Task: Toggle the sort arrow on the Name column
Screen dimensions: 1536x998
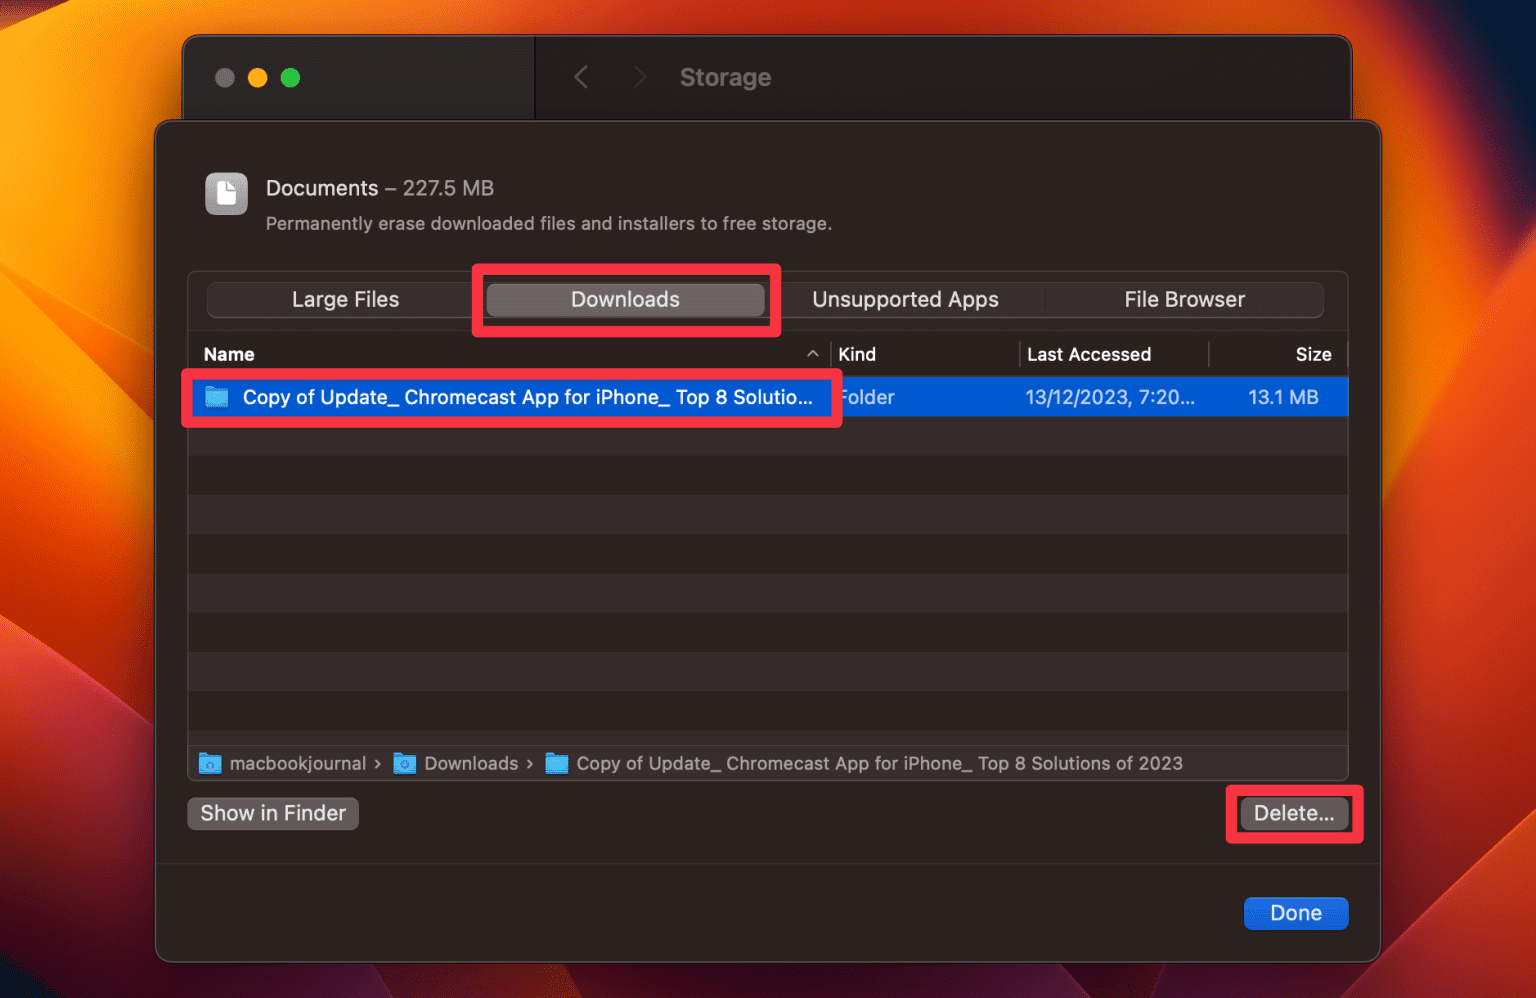Action: (813, 354)
